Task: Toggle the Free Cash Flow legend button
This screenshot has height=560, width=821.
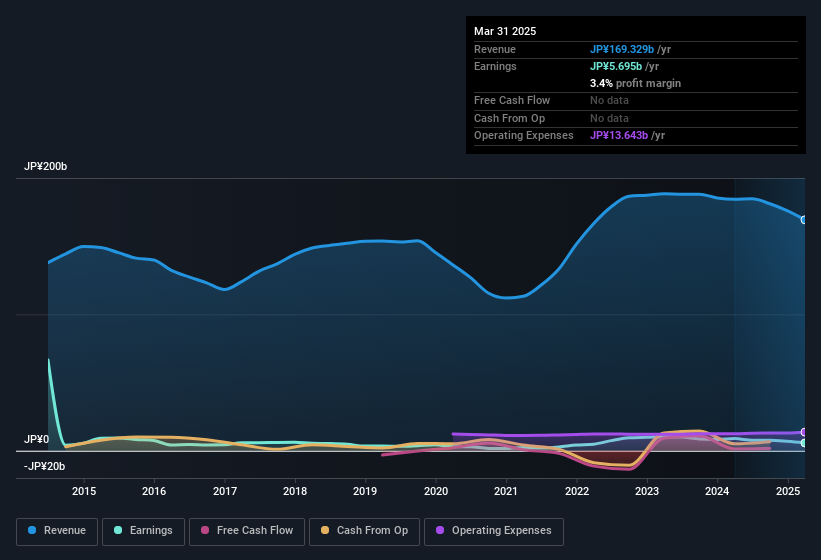Action: coord(247,531)
